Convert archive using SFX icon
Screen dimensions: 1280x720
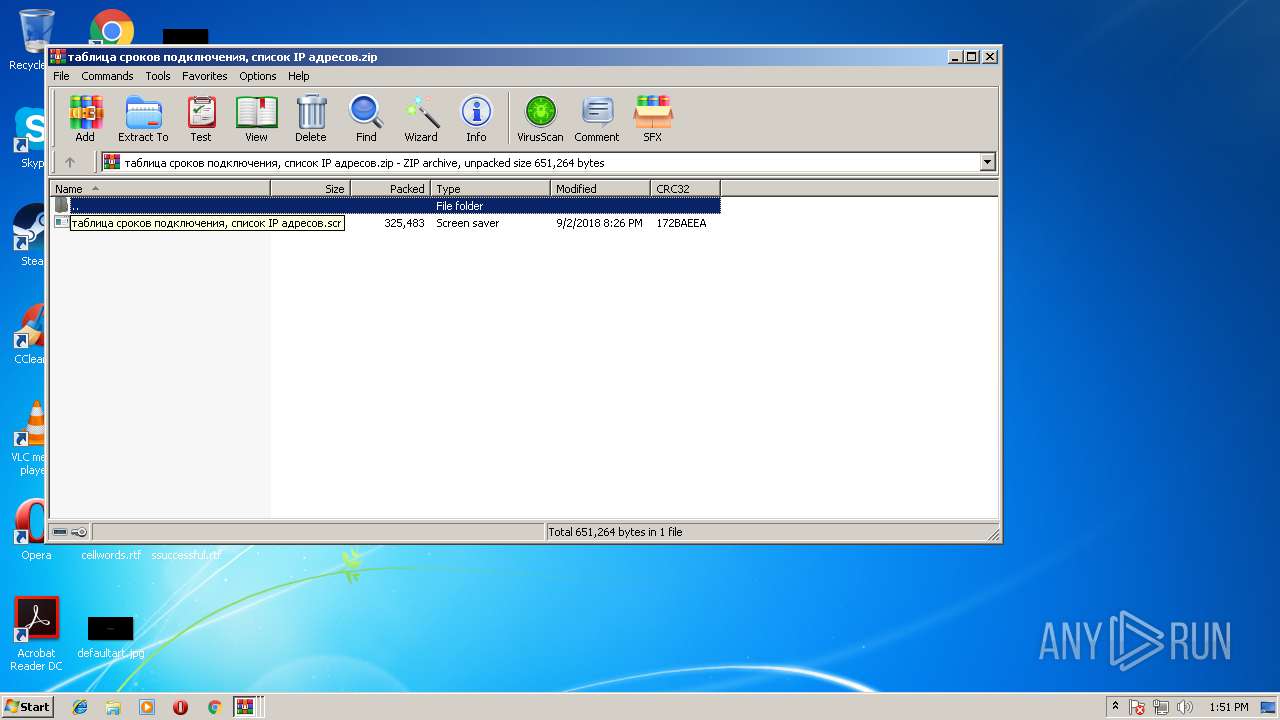pyautogui.click(x=652, y=119)
